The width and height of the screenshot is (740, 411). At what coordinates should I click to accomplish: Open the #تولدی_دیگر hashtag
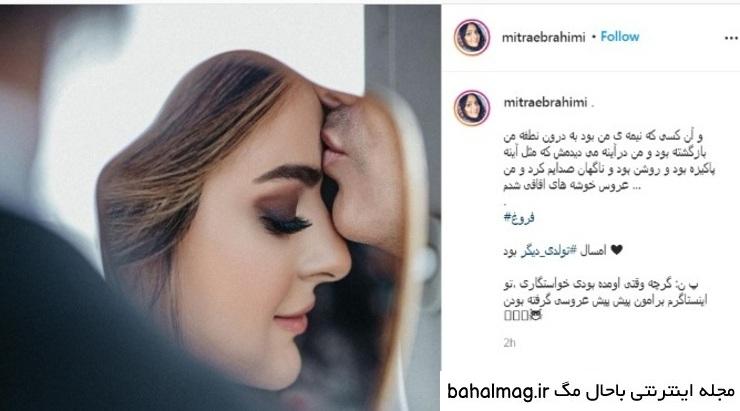coord(548,251)
